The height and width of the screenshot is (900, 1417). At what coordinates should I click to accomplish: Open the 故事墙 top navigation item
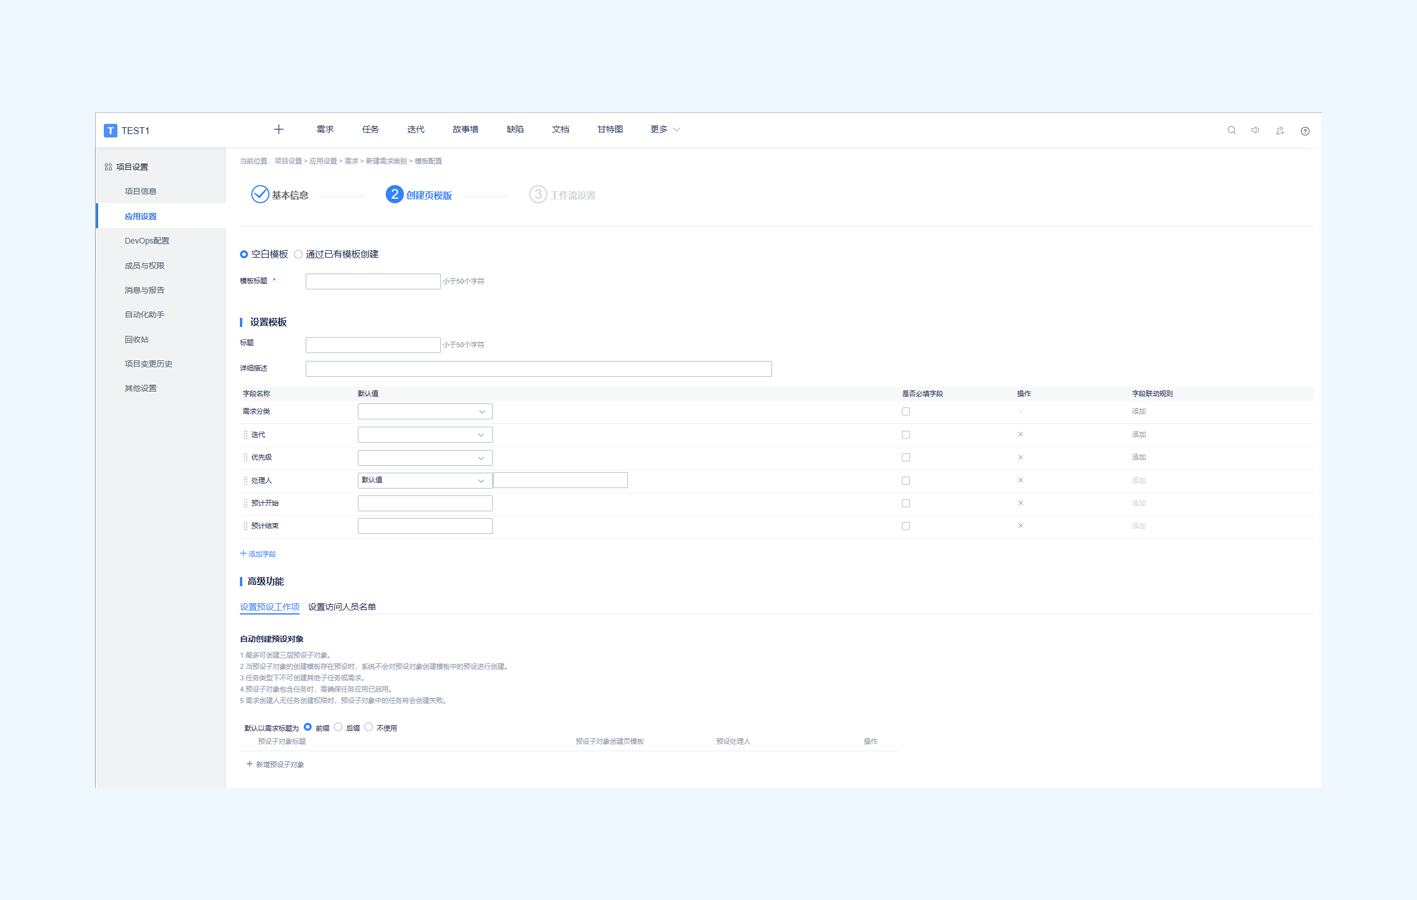coord(465,129)
